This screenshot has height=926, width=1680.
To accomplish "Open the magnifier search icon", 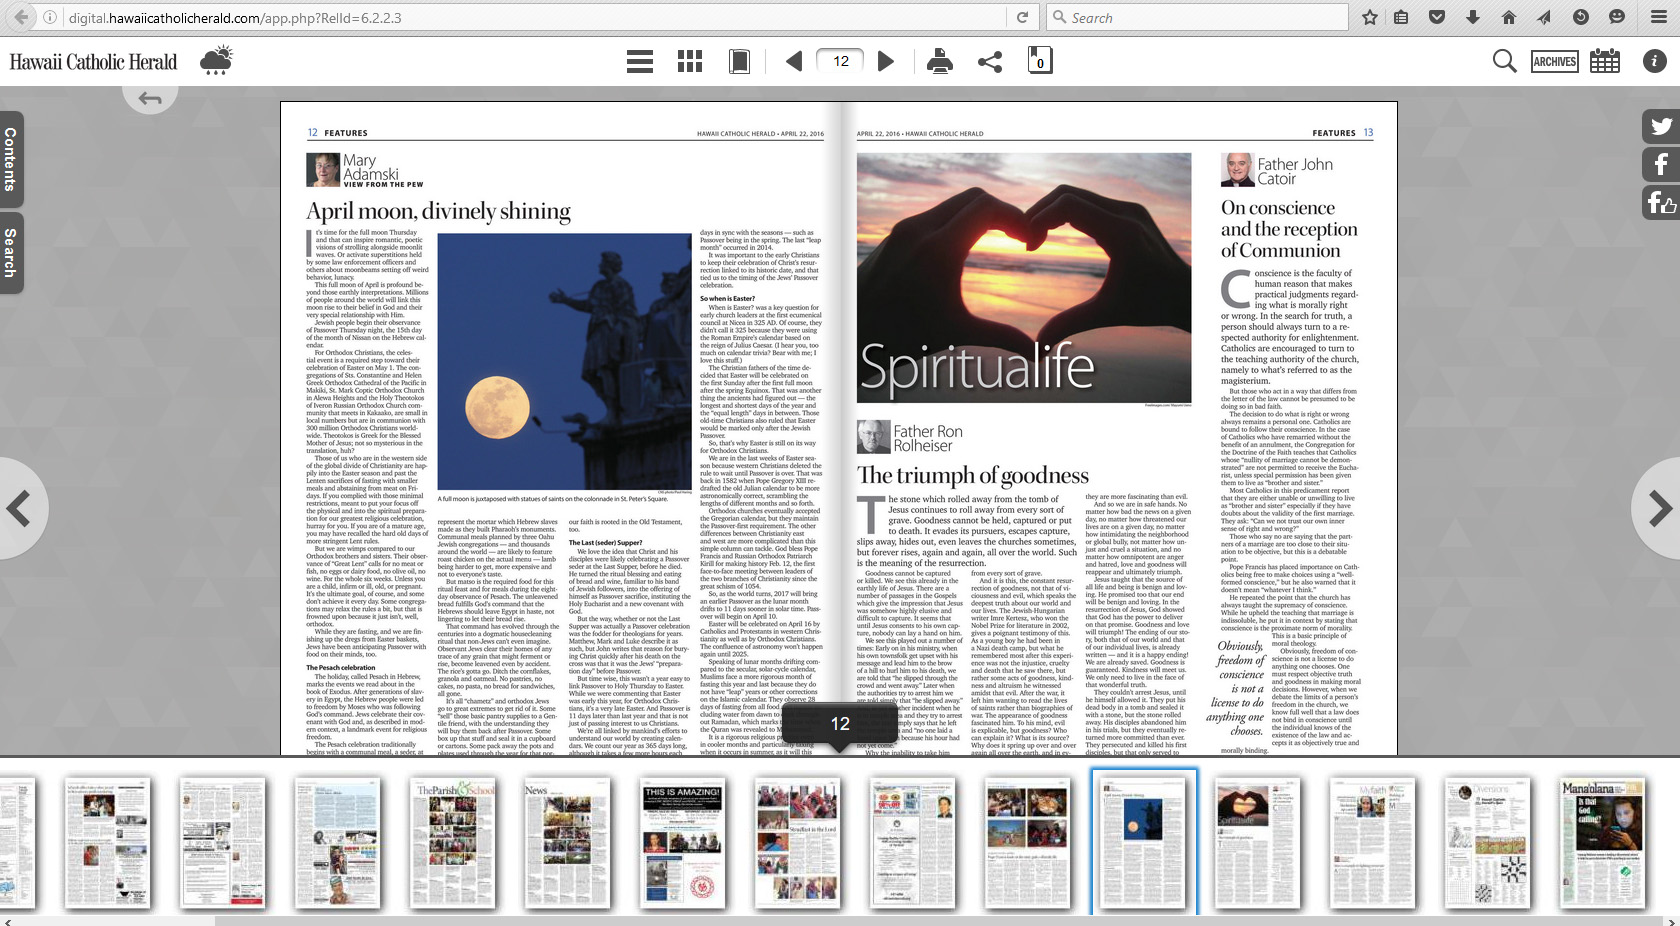I will pyautogui.click(x=1504, y=62).
